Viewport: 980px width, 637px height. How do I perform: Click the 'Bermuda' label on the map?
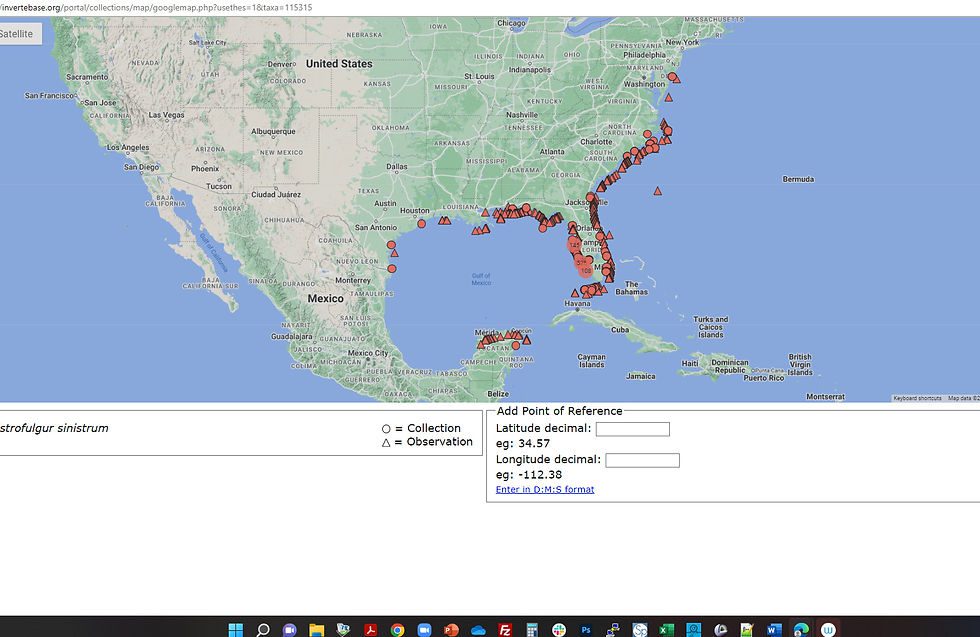tap(798, 179)
